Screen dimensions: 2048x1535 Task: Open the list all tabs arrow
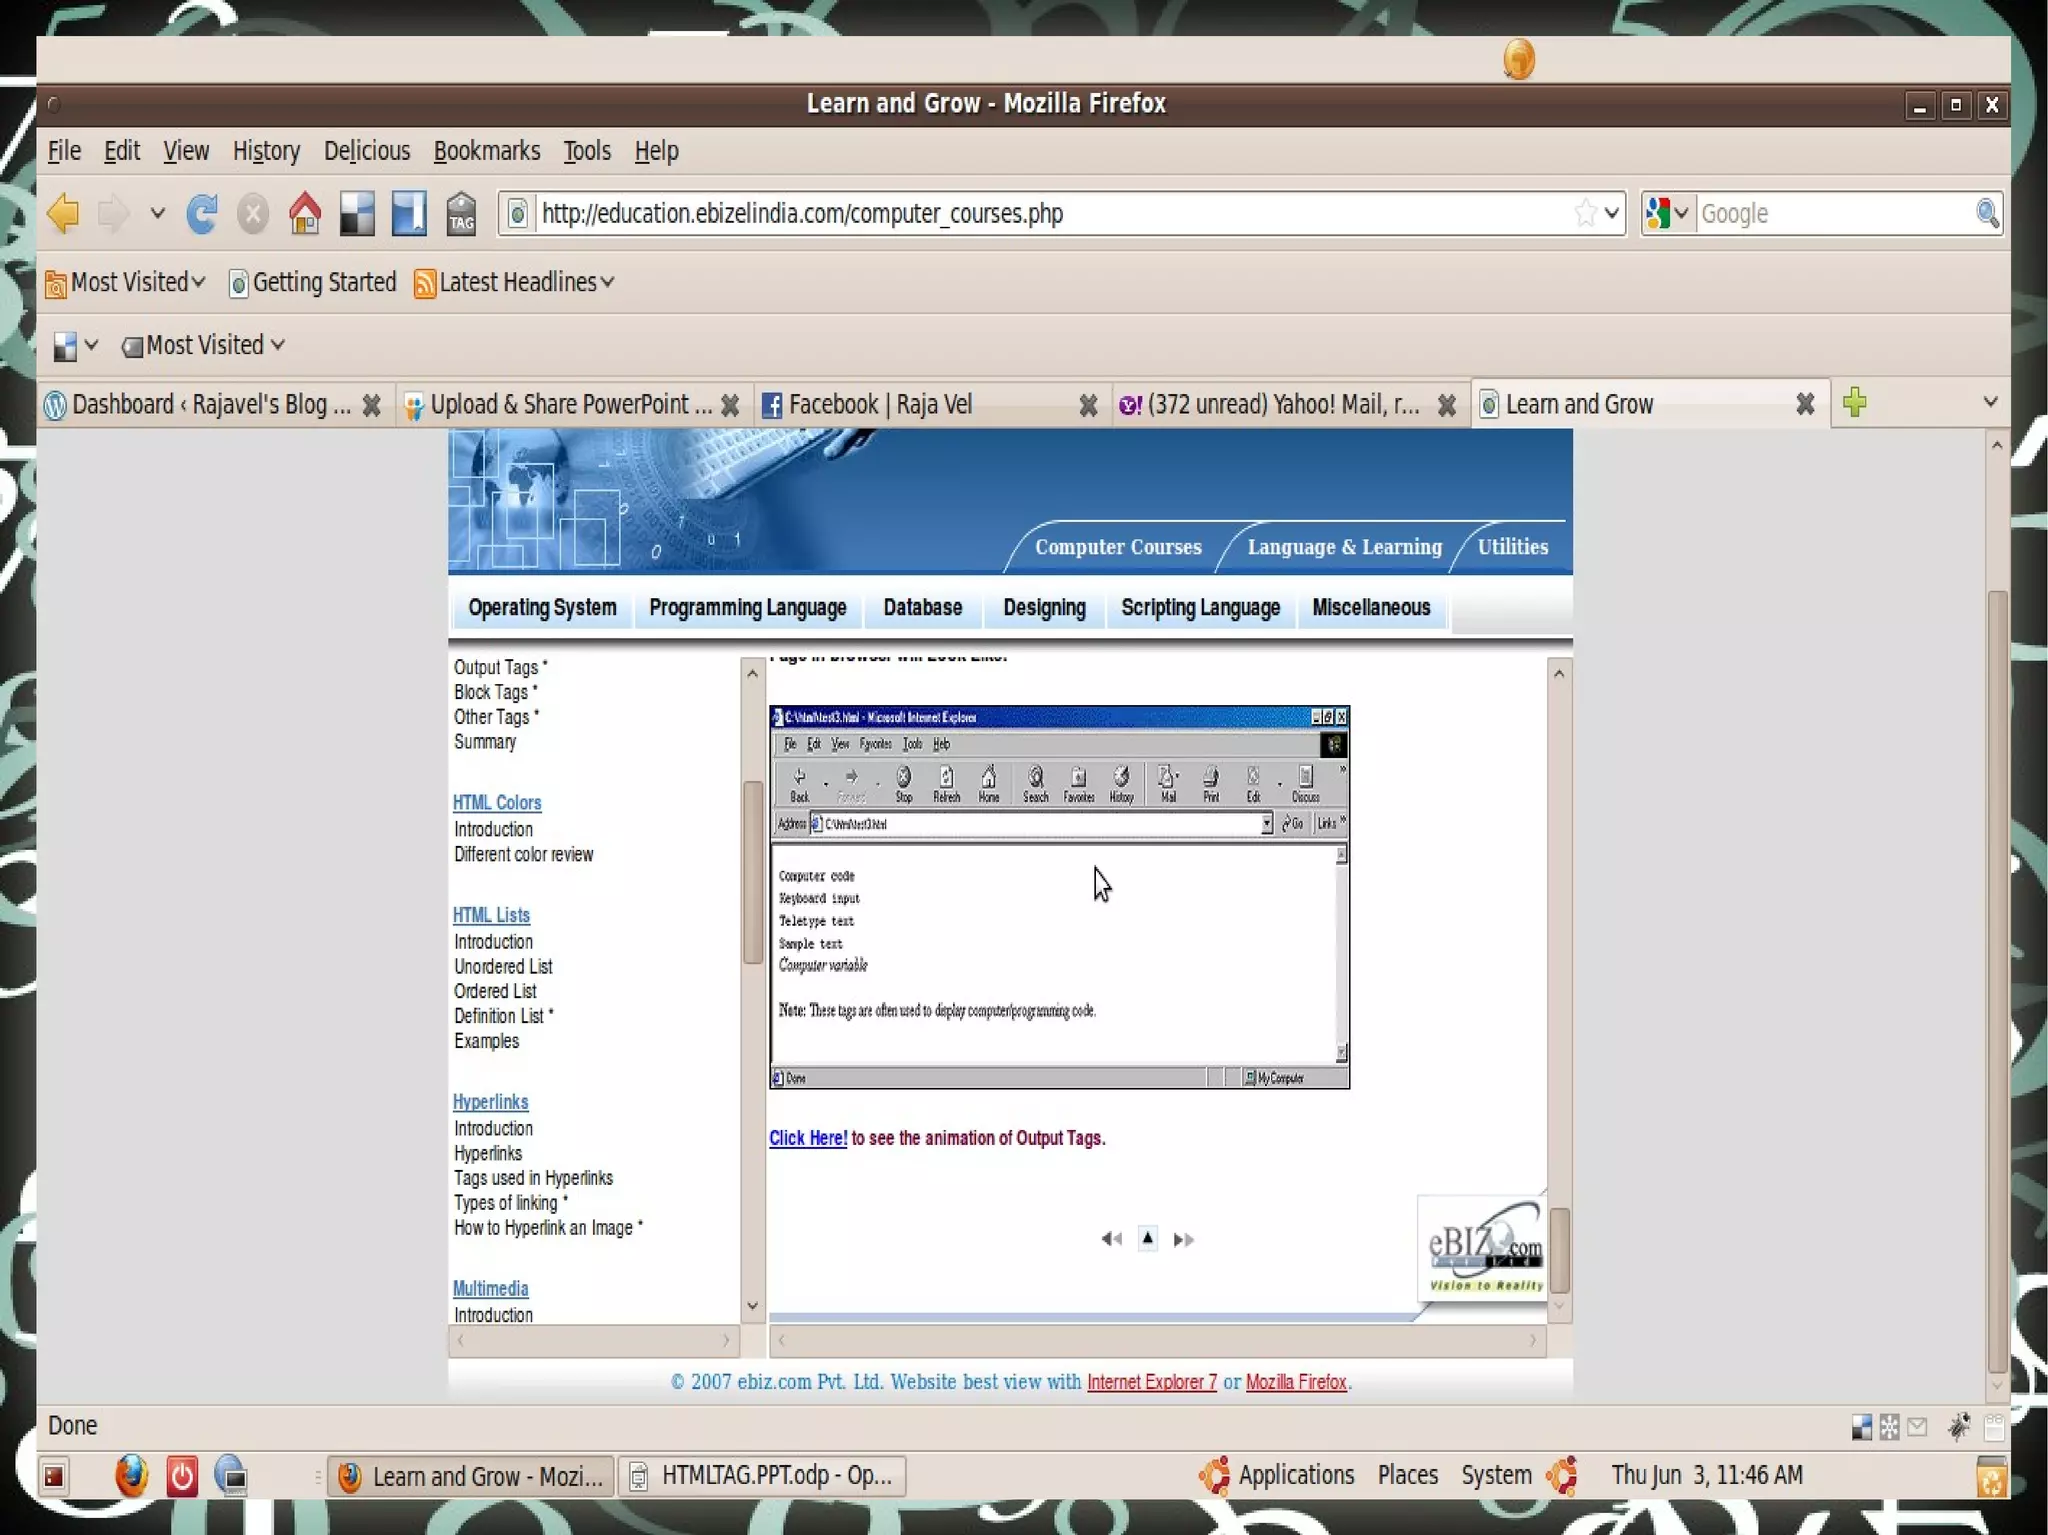click(1990, 402)
